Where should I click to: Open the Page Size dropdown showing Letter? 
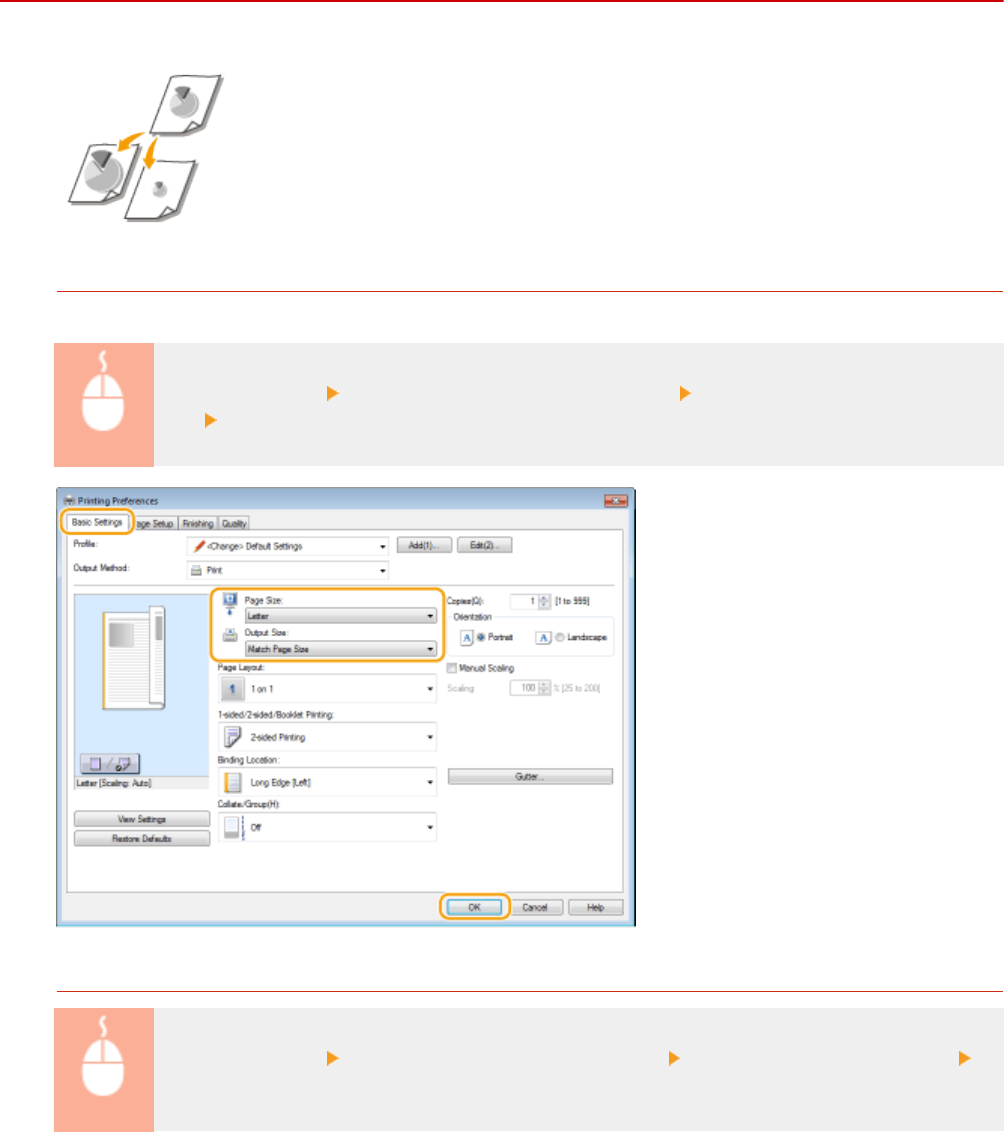tap(341, 616)
